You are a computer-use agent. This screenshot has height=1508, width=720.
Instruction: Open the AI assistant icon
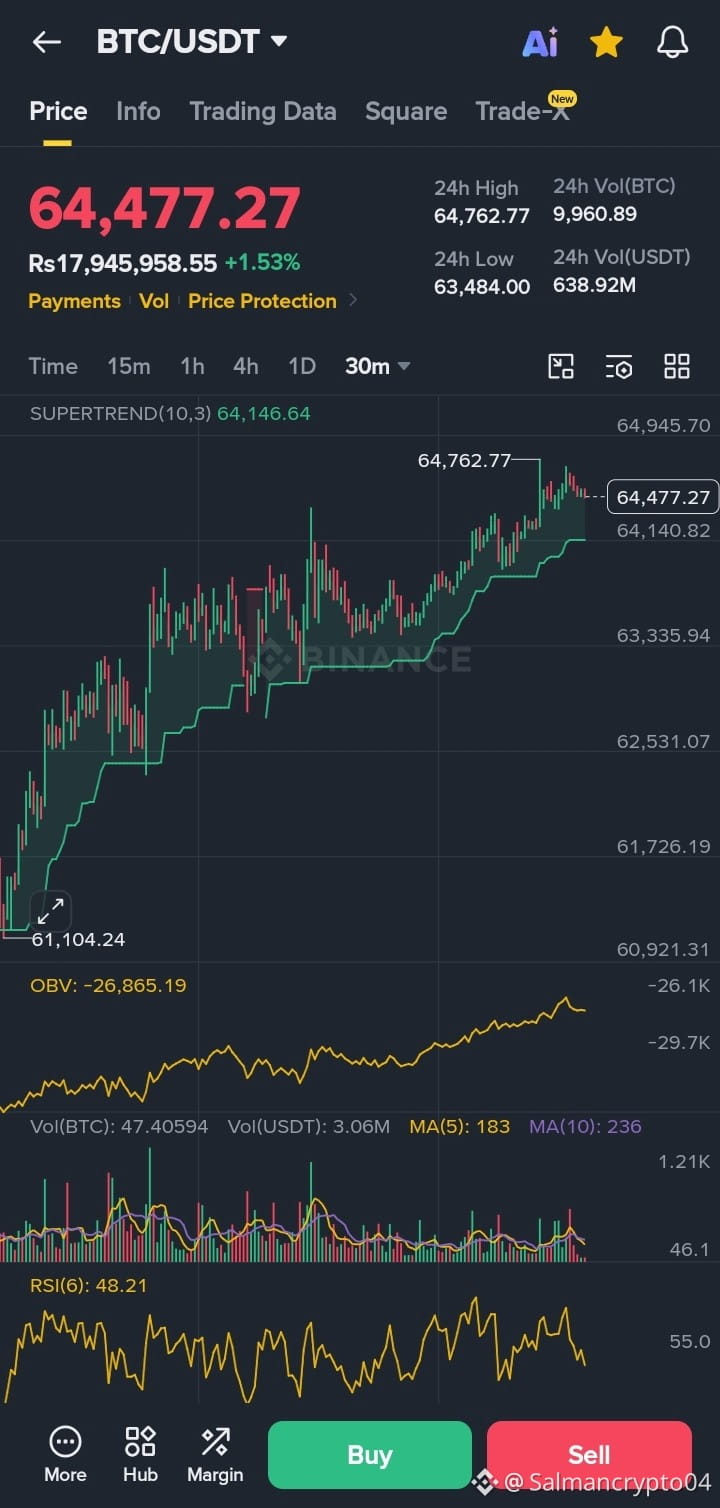(540, 42)
